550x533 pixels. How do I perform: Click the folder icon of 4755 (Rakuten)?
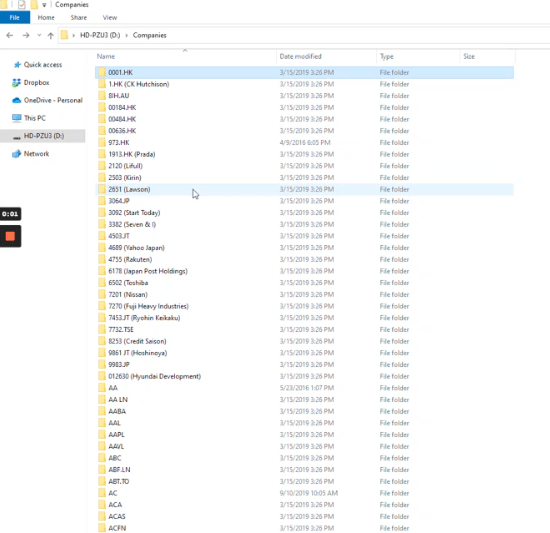[102, 259]
